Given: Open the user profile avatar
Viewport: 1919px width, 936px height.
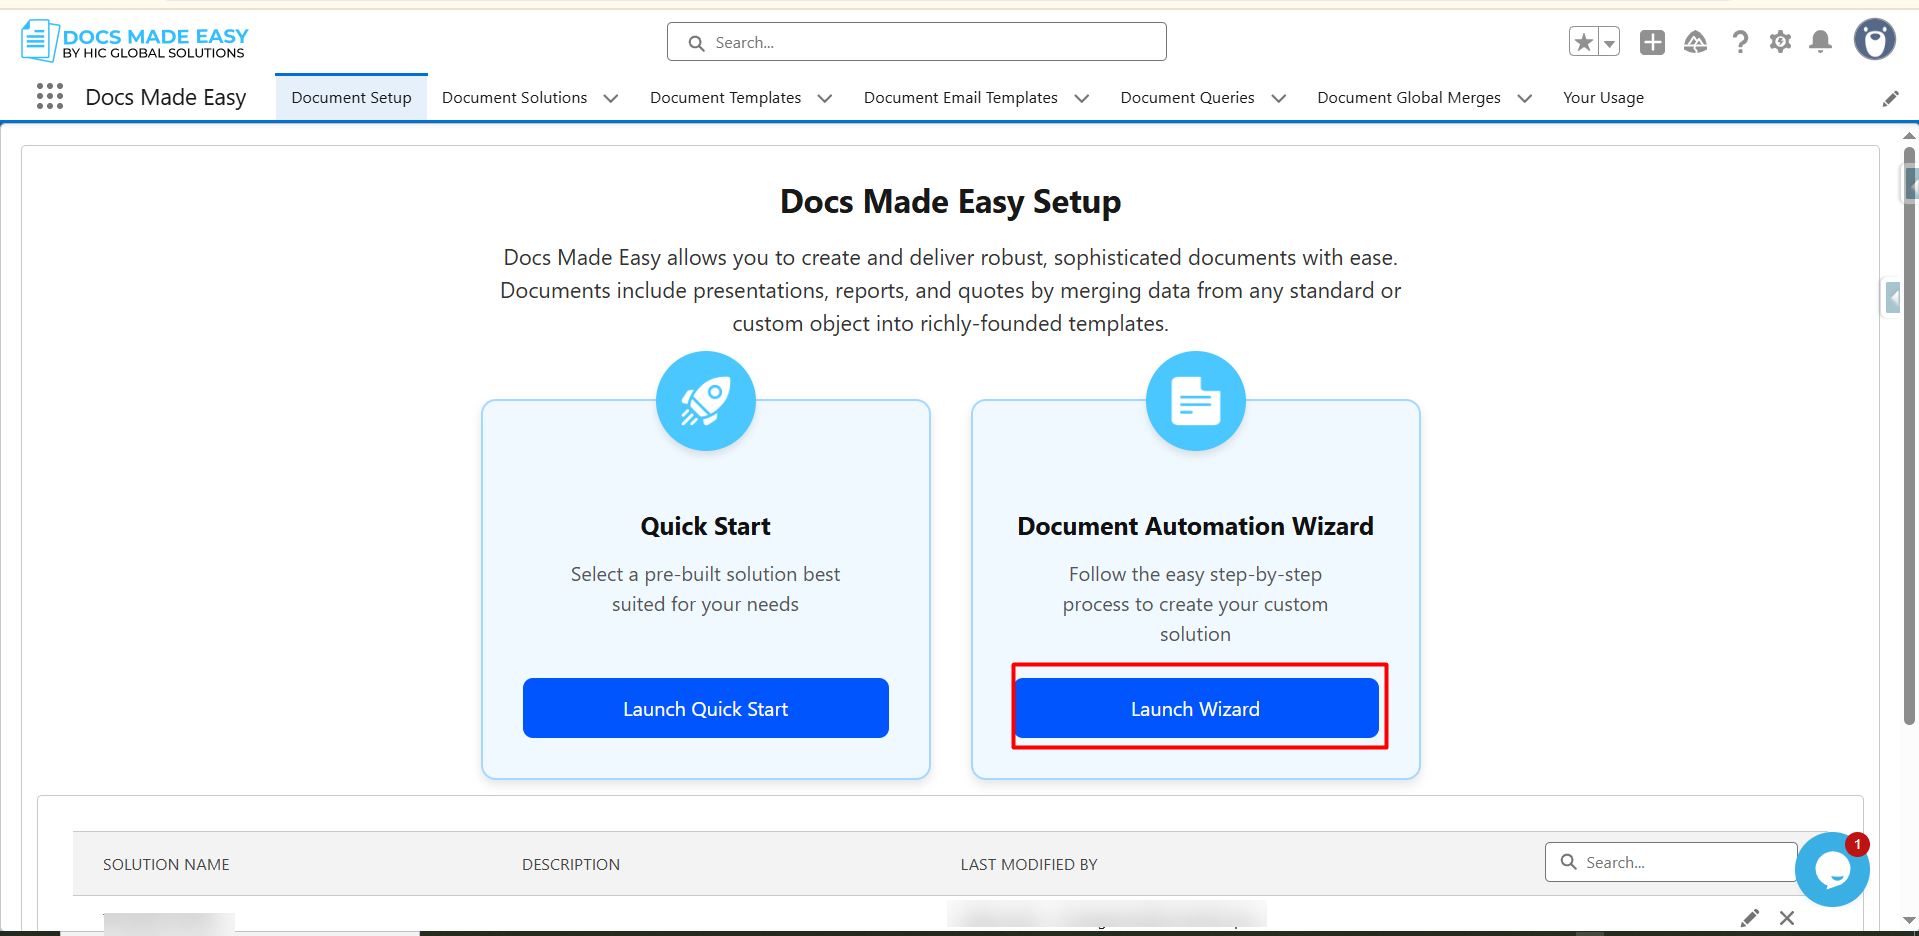Looking at the screenshot, I should click(1875, 40).
